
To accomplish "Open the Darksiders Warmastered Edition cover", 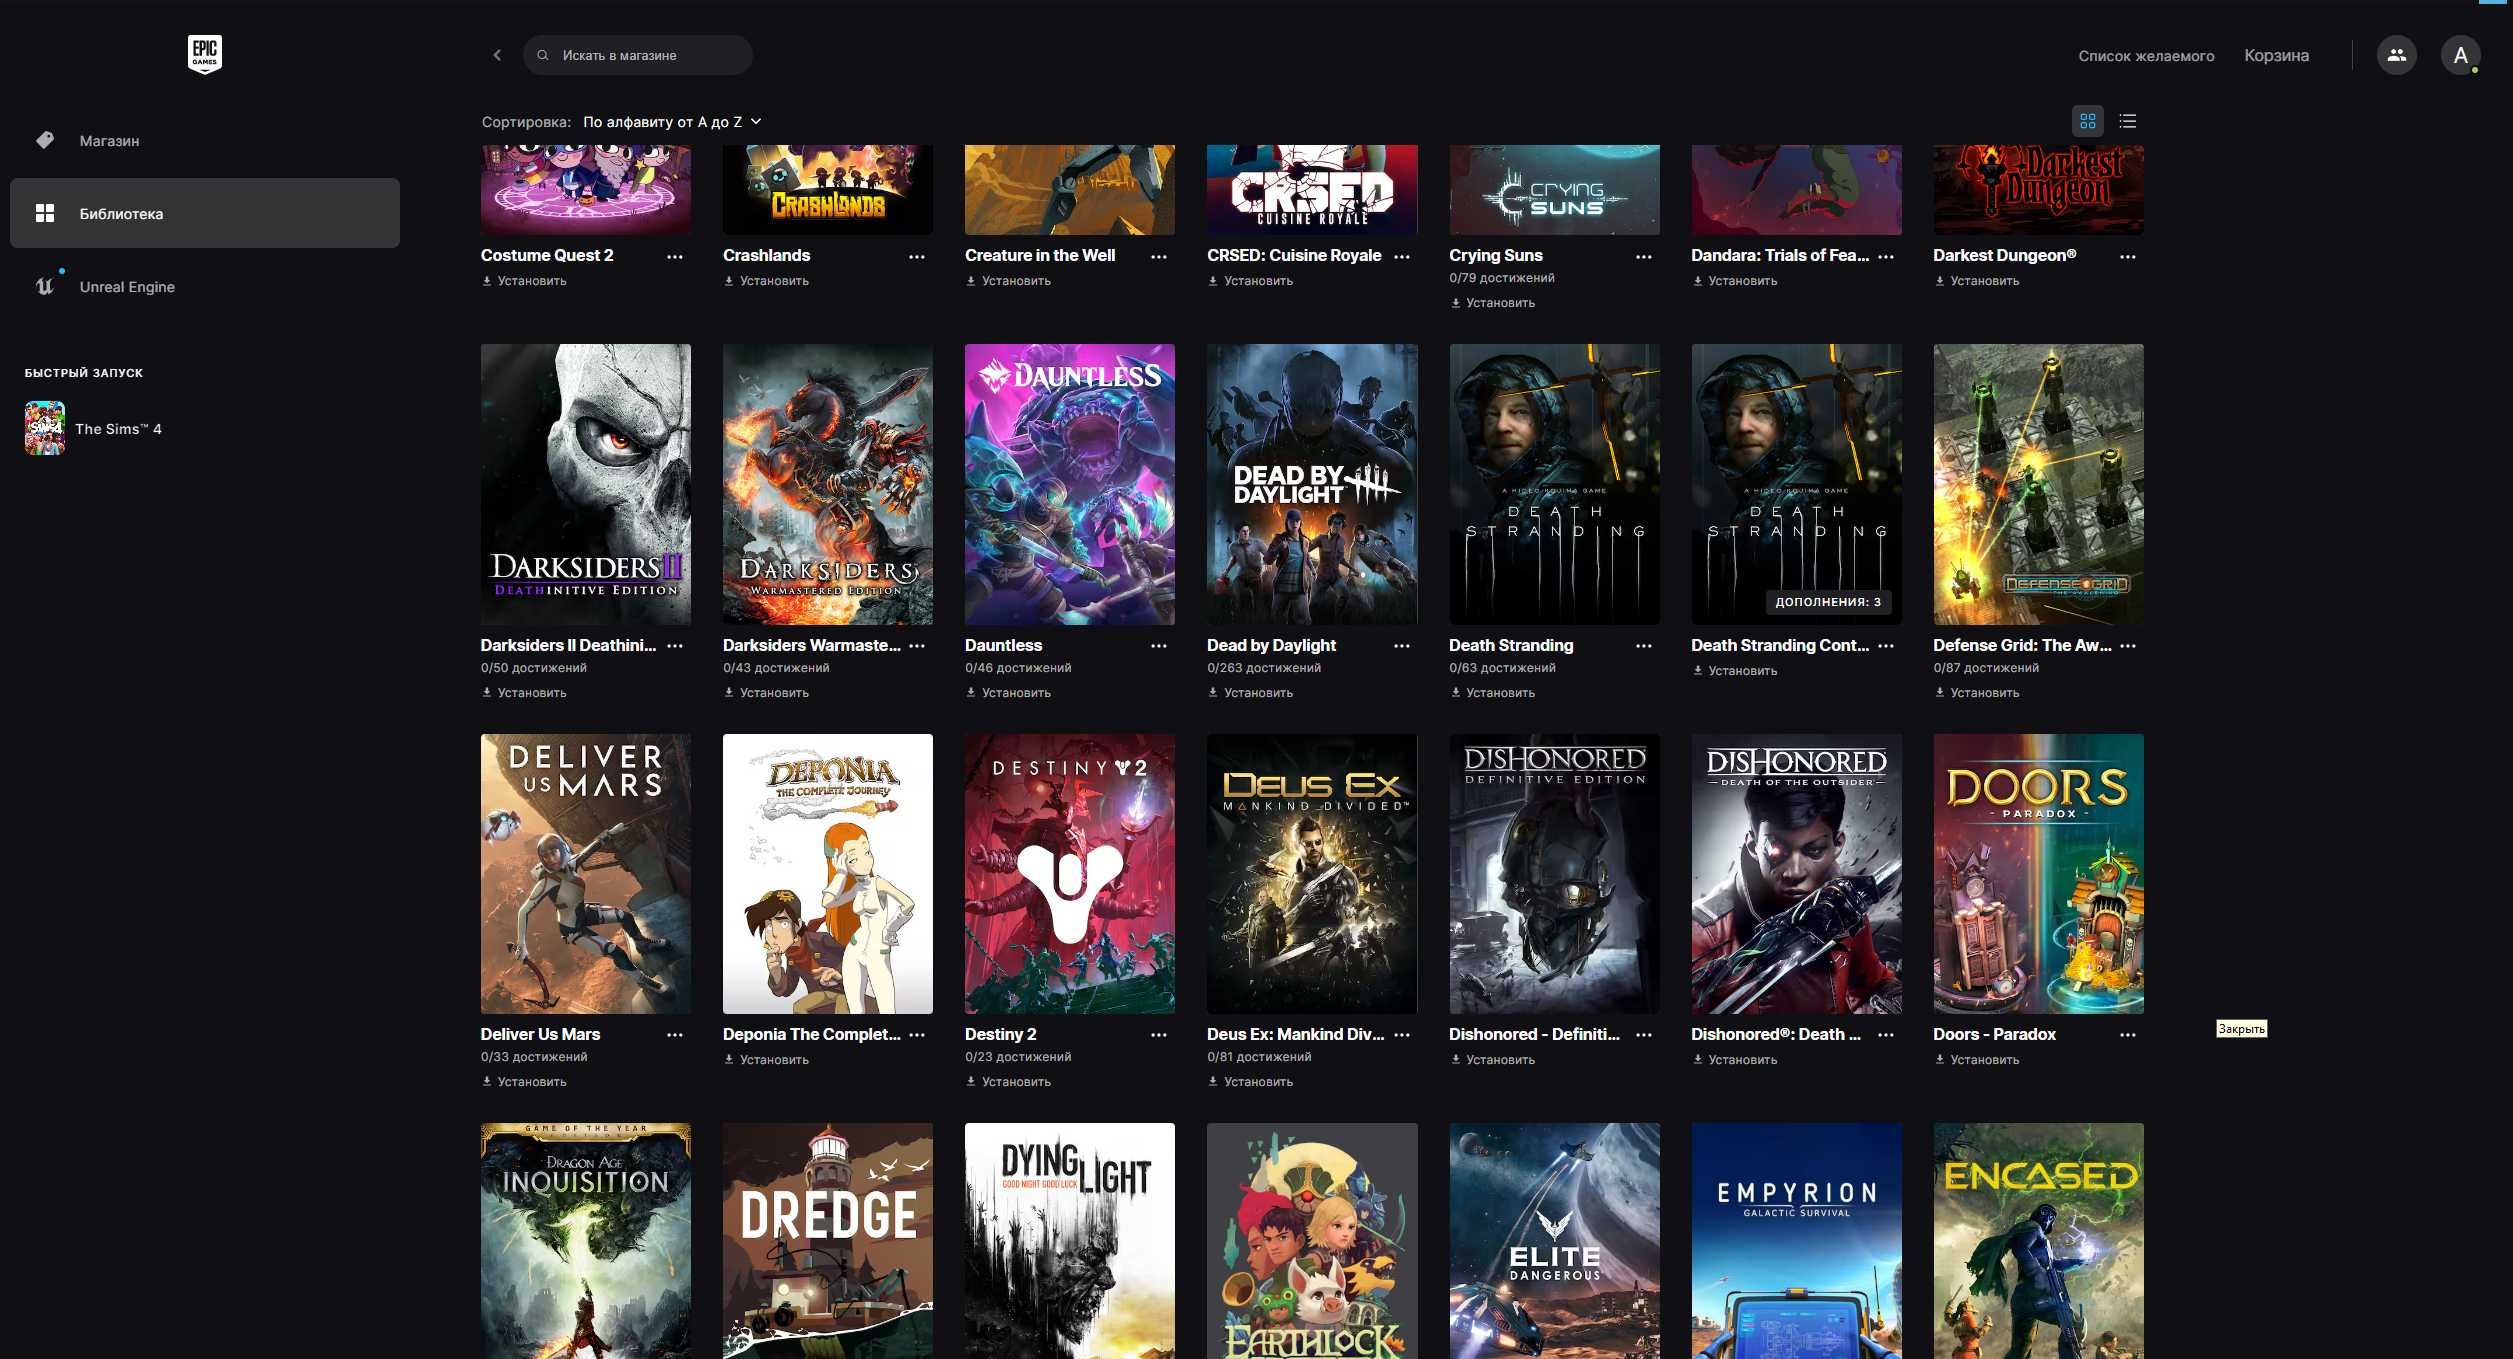I will [x=828, y=484].
